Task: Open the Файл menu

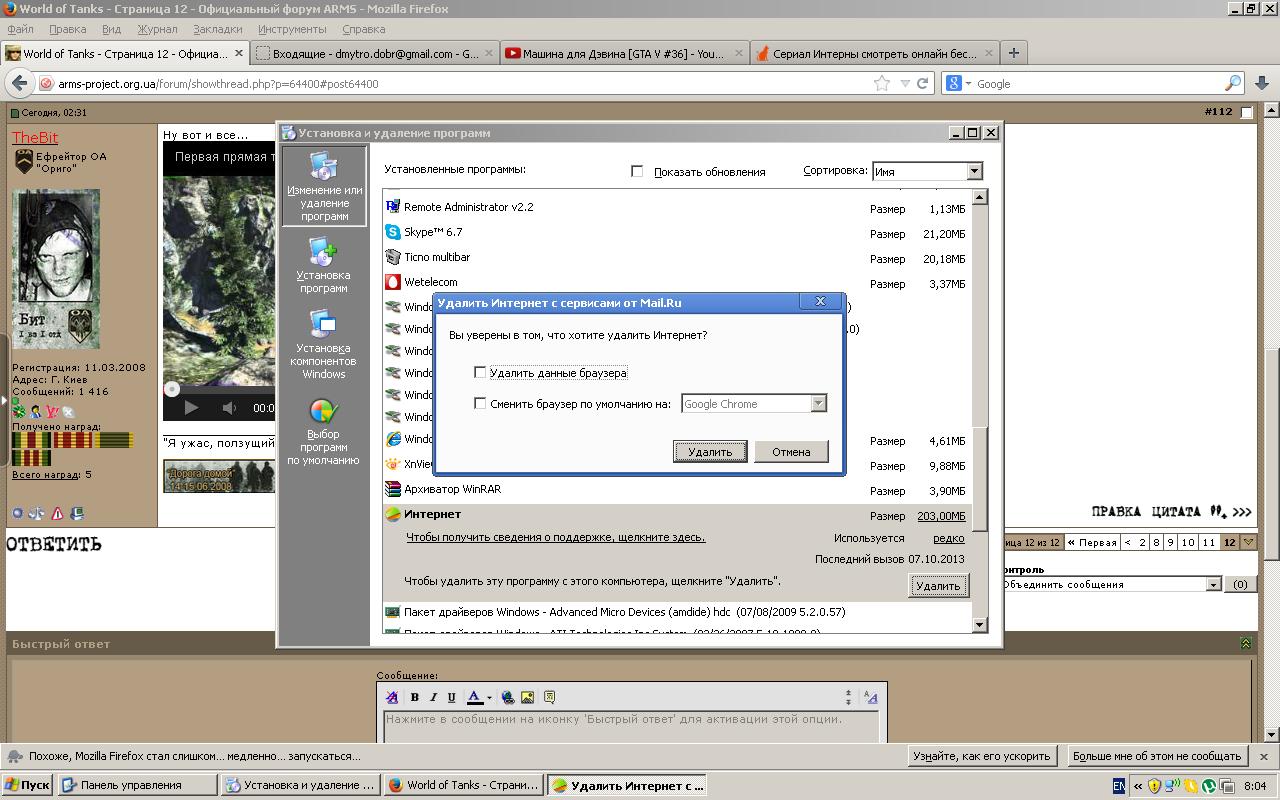Action: click(x=20, y=29)
